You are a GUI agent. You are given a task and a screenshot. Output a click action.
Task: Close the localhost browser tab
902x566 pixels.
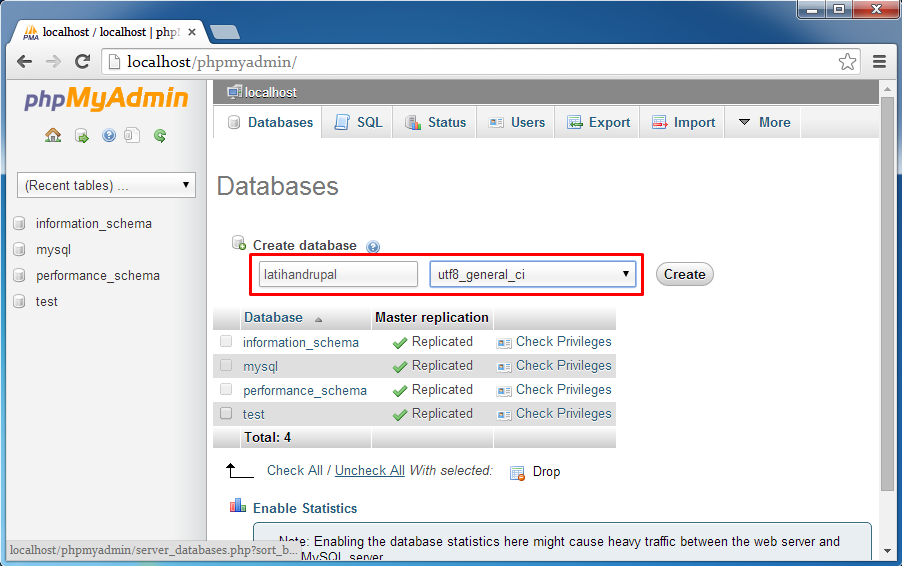pyautogui.click(x=192, y=32)
